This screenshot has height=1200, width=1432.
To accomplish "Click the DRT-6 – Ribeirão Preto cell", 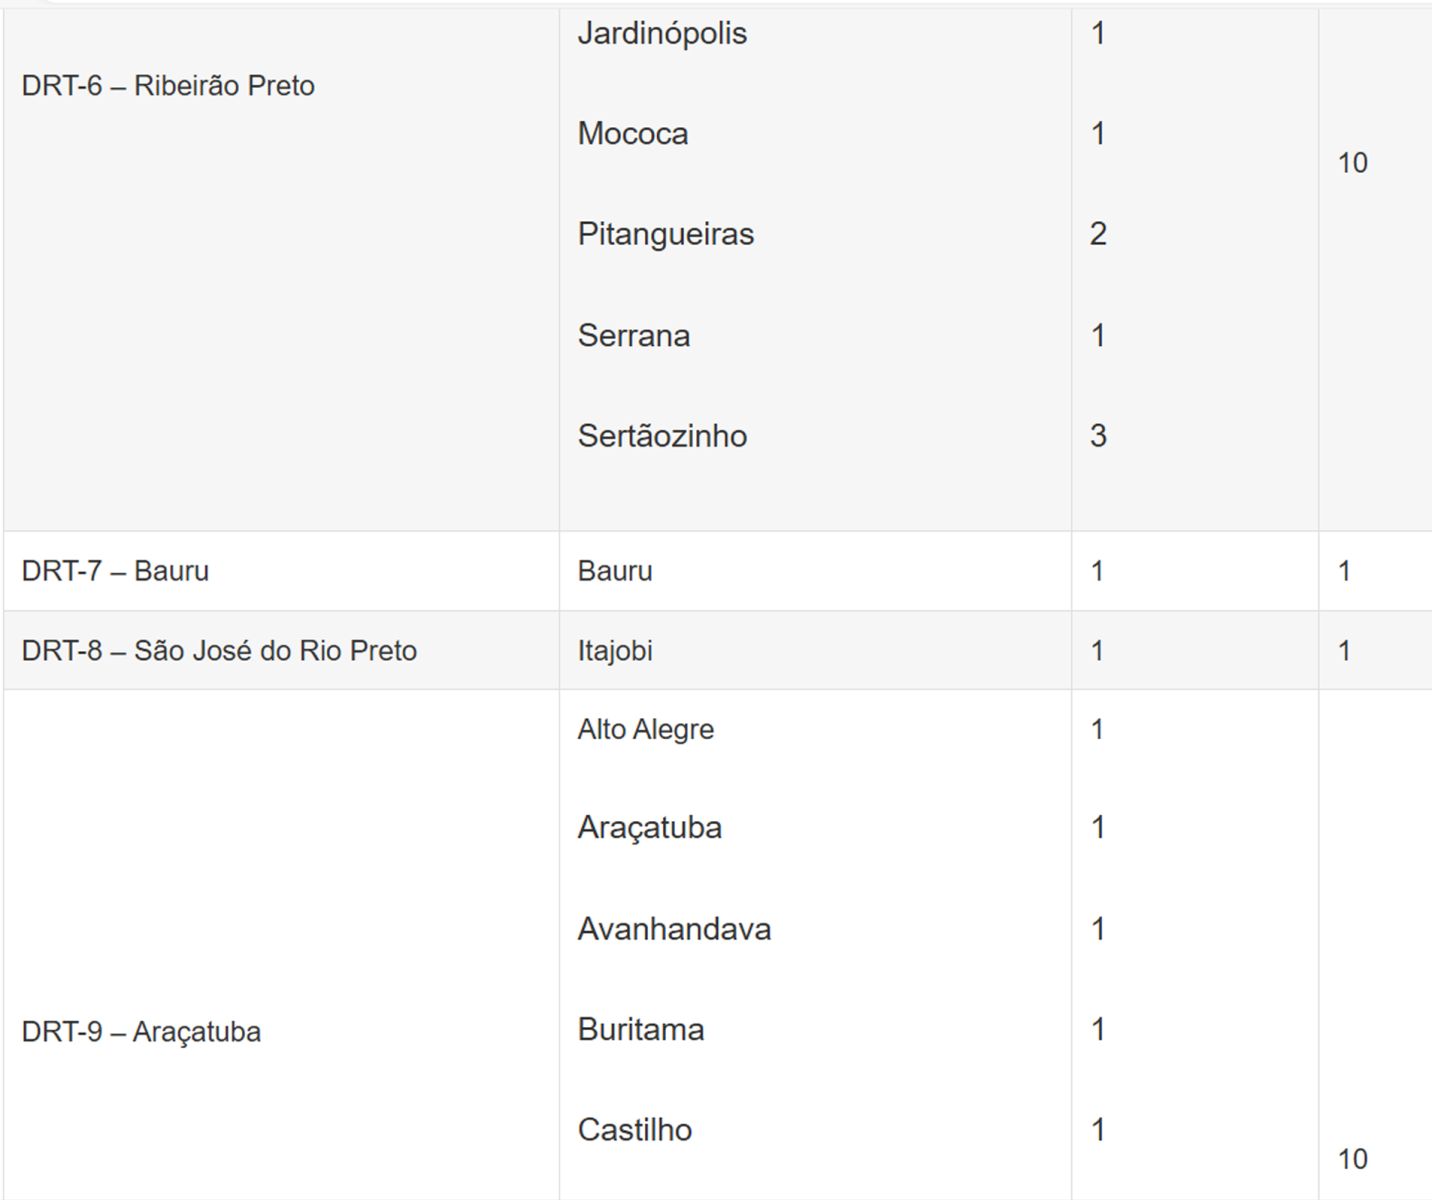I will click(168, 86).
